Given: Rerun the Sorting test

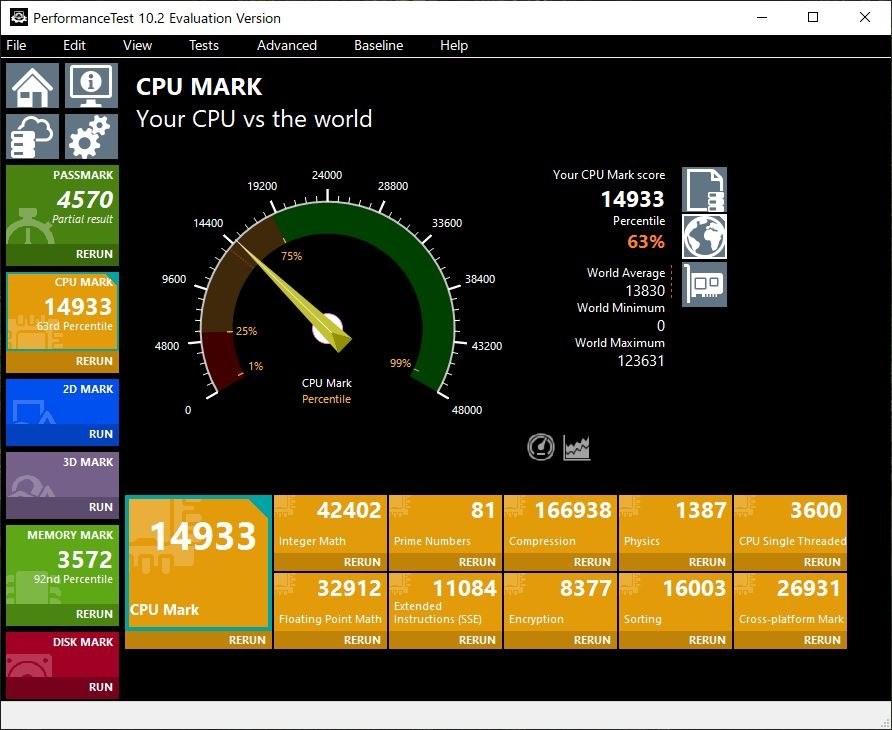Looking at the screenshot, I should tap(675, 640).
